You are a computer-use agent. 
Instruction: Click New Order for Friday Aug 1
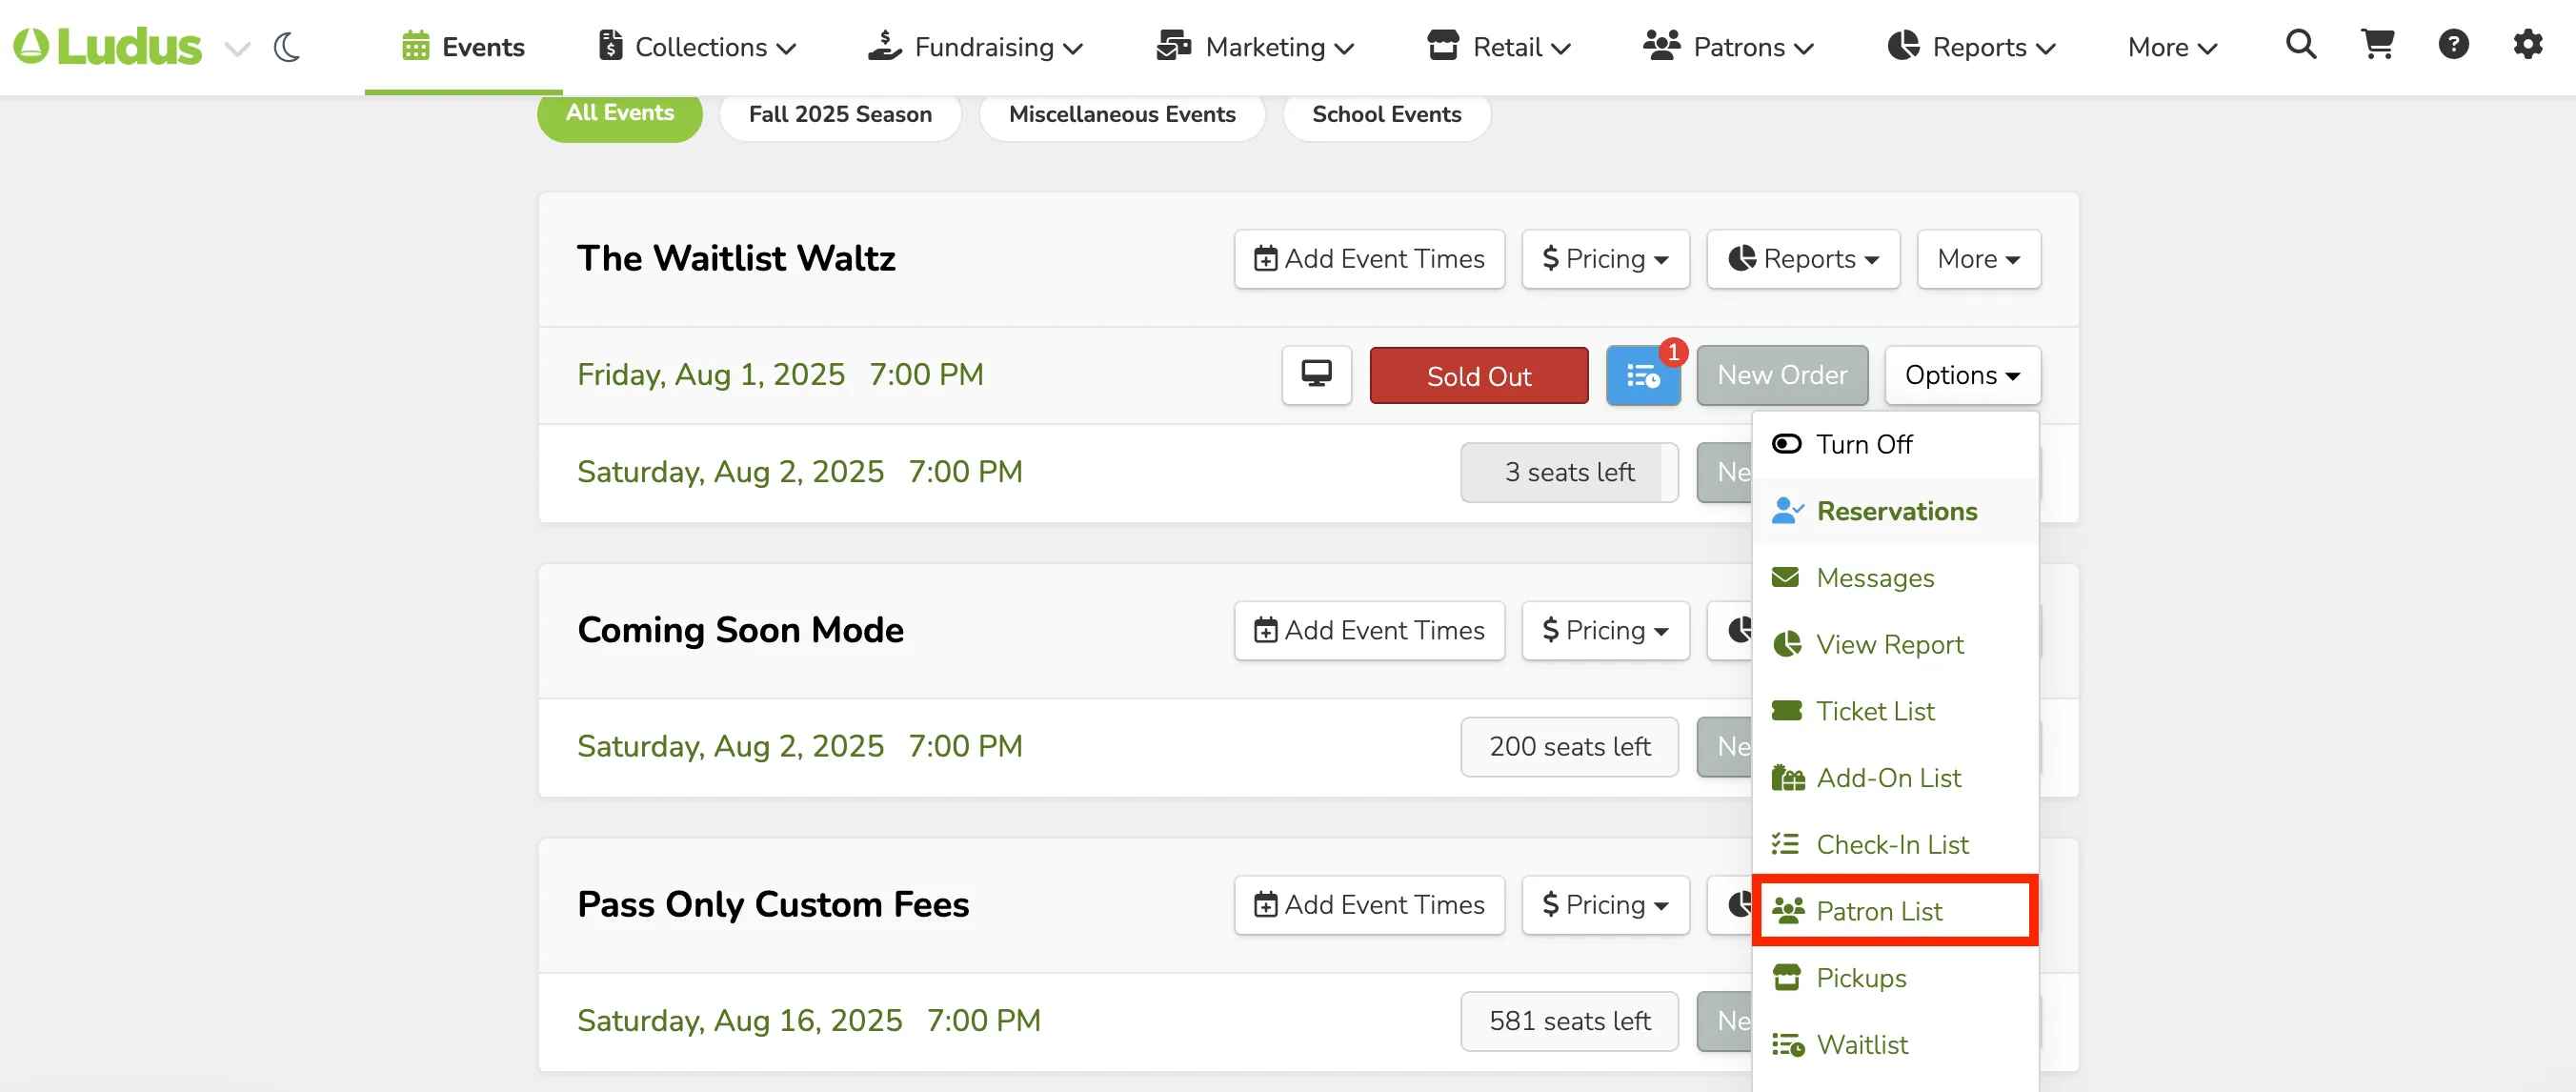[x=1782, y=375]
